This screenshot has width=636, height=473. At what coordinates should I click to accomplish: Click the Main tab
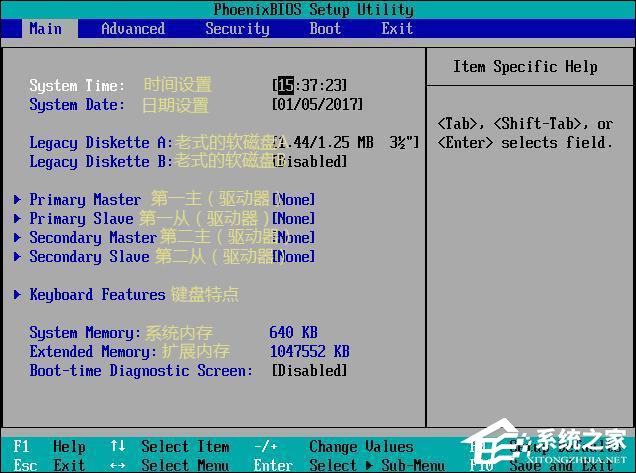[x=45, y=29]
